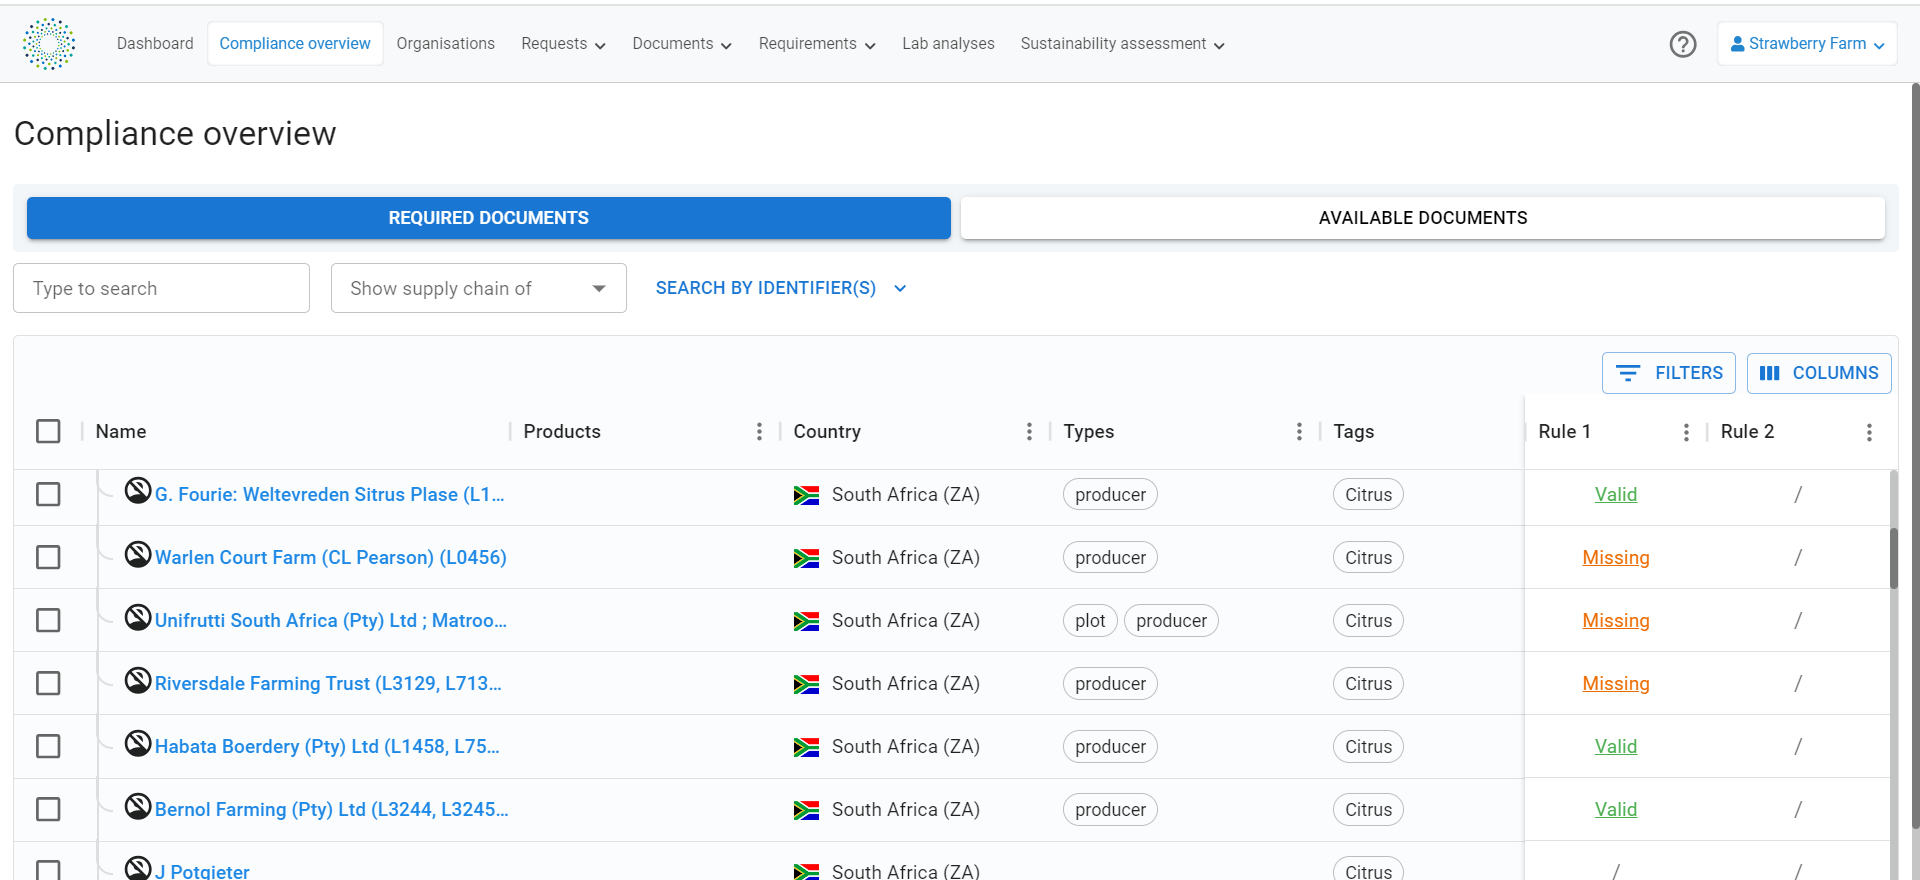Open the Rule 1 column menu dots

[x=1686, y=432]
